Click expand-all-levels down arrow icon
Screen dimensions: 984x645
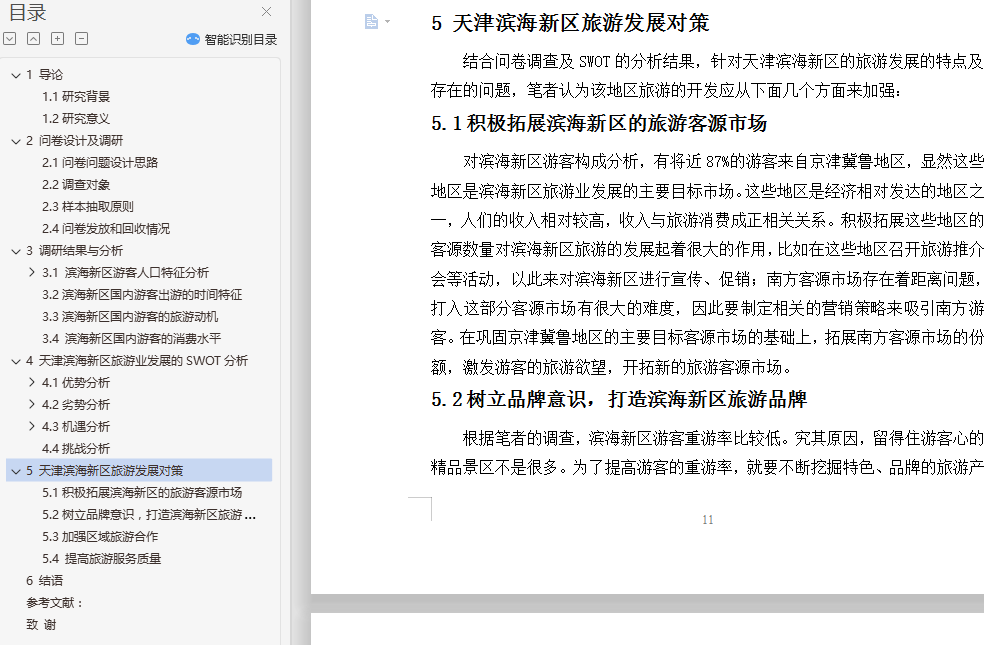pyautogui.click(x=9, y=39)
